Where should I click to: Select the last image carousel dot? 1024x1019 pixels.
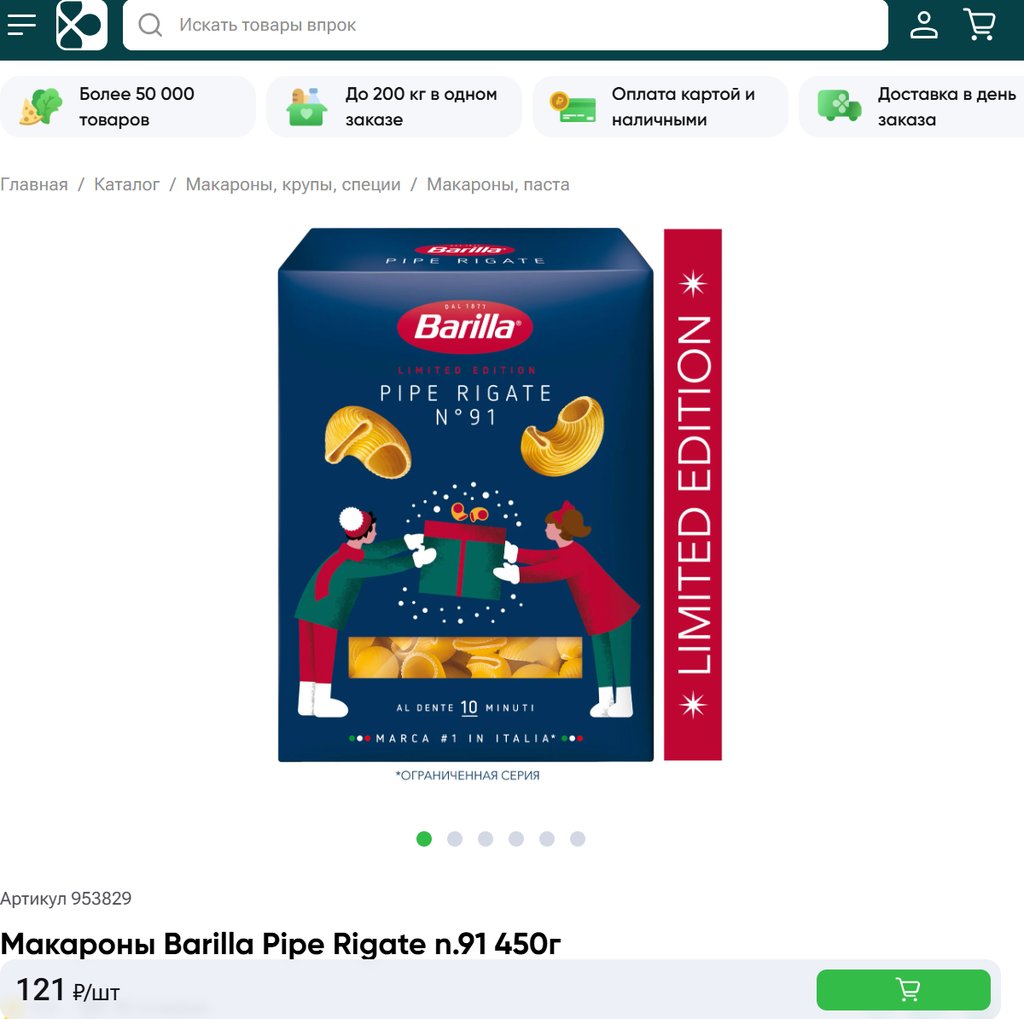577,839
